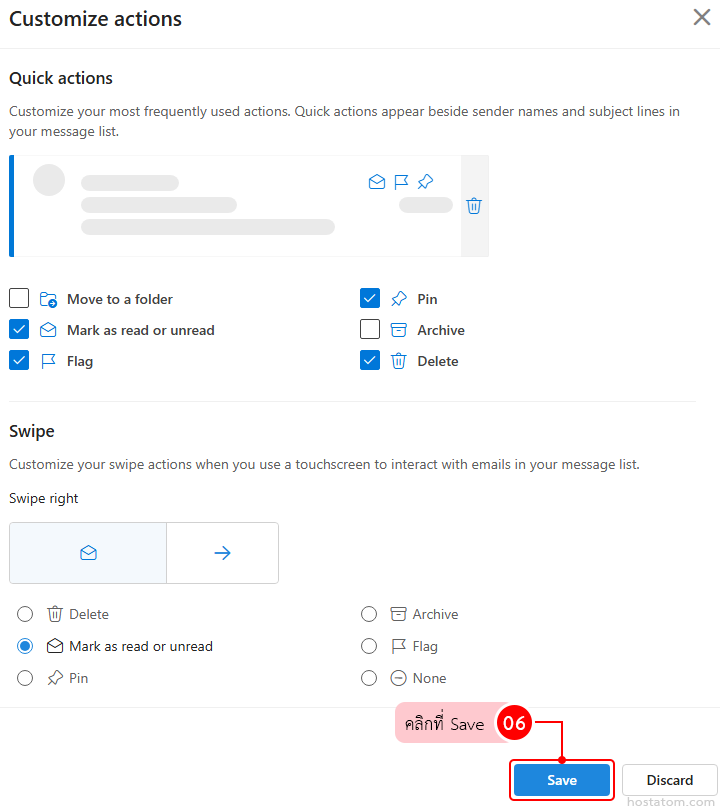Click the trash icon in the preview card

tap(474, 205)
